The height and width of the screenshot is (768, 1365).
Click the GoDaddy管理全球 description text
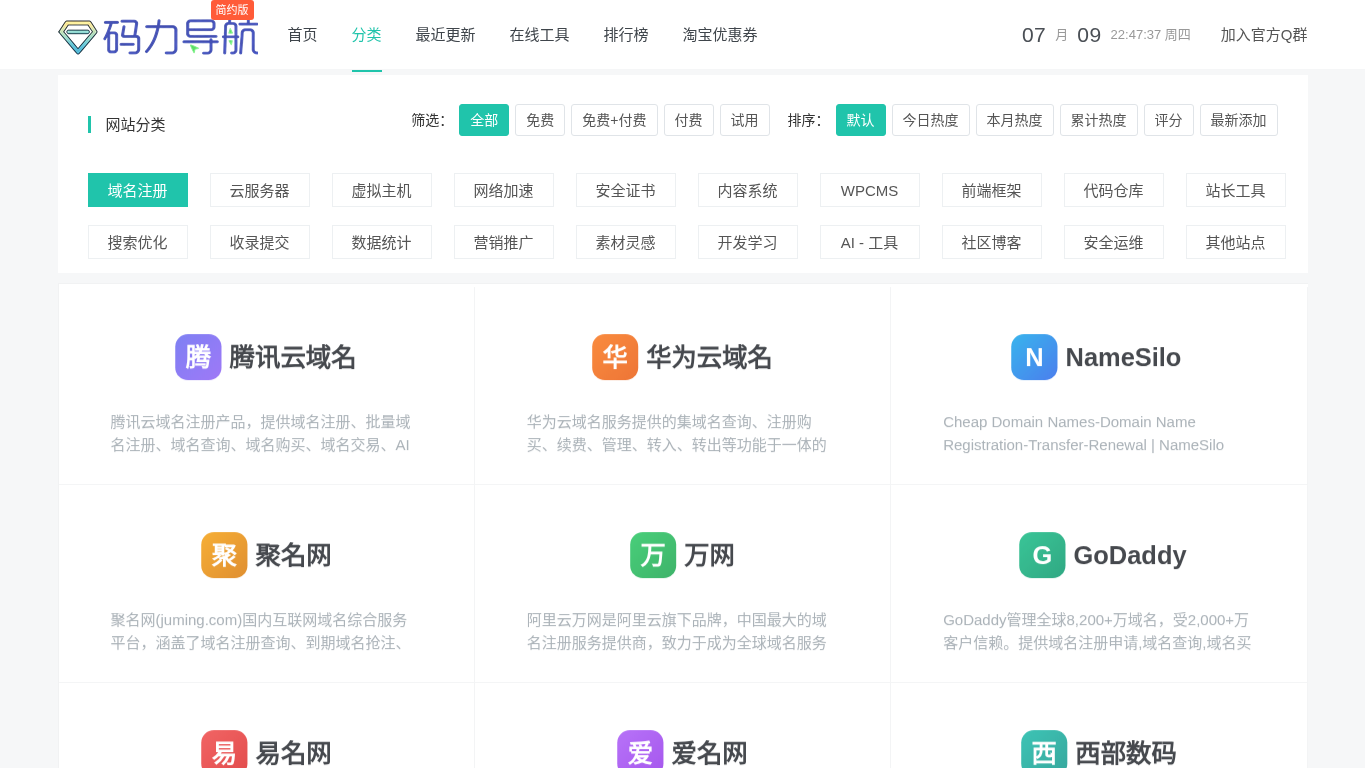pos(1097,631)
